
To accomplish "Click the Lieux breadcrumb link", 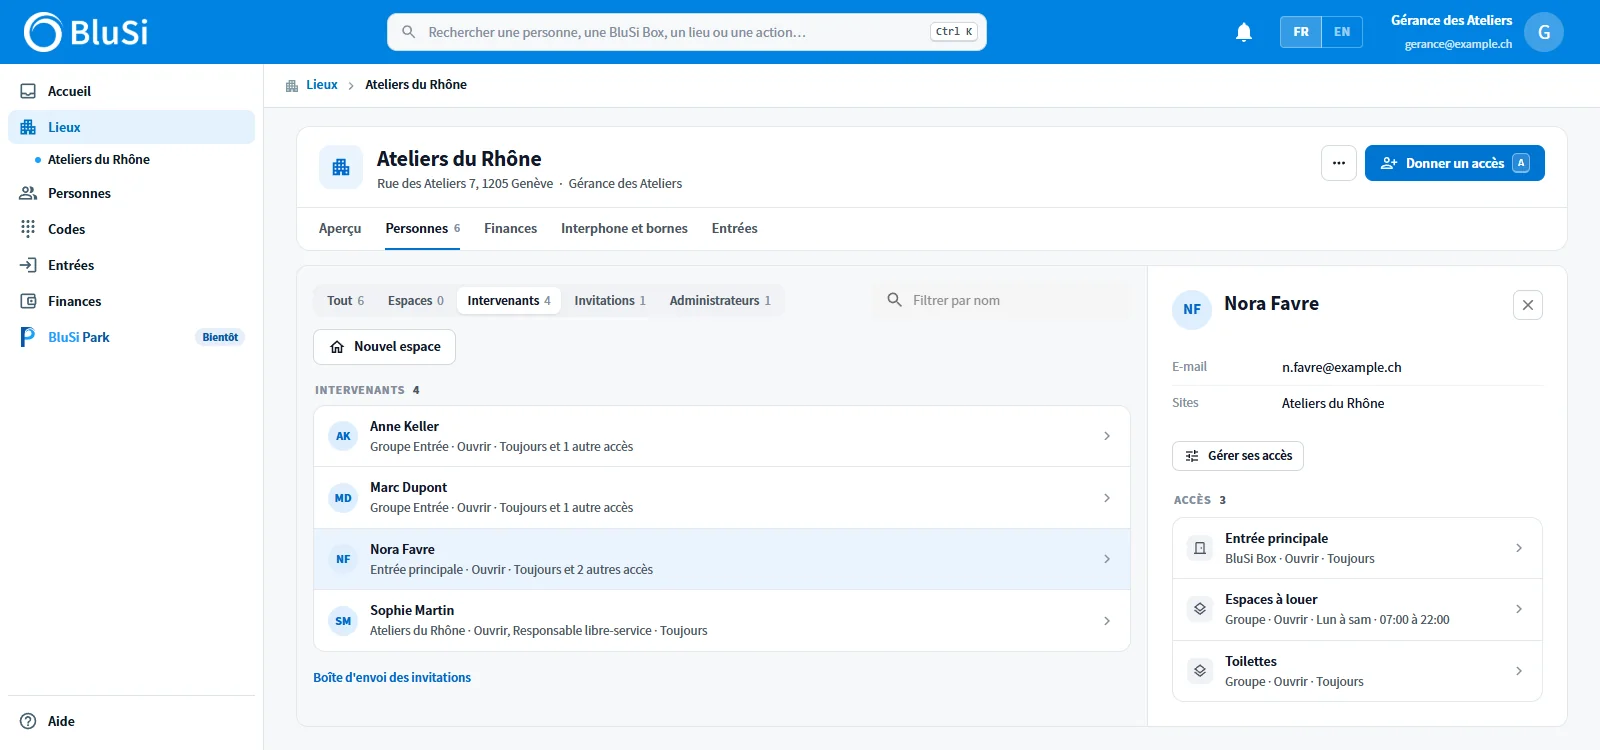I will click(x=322, y=85).
